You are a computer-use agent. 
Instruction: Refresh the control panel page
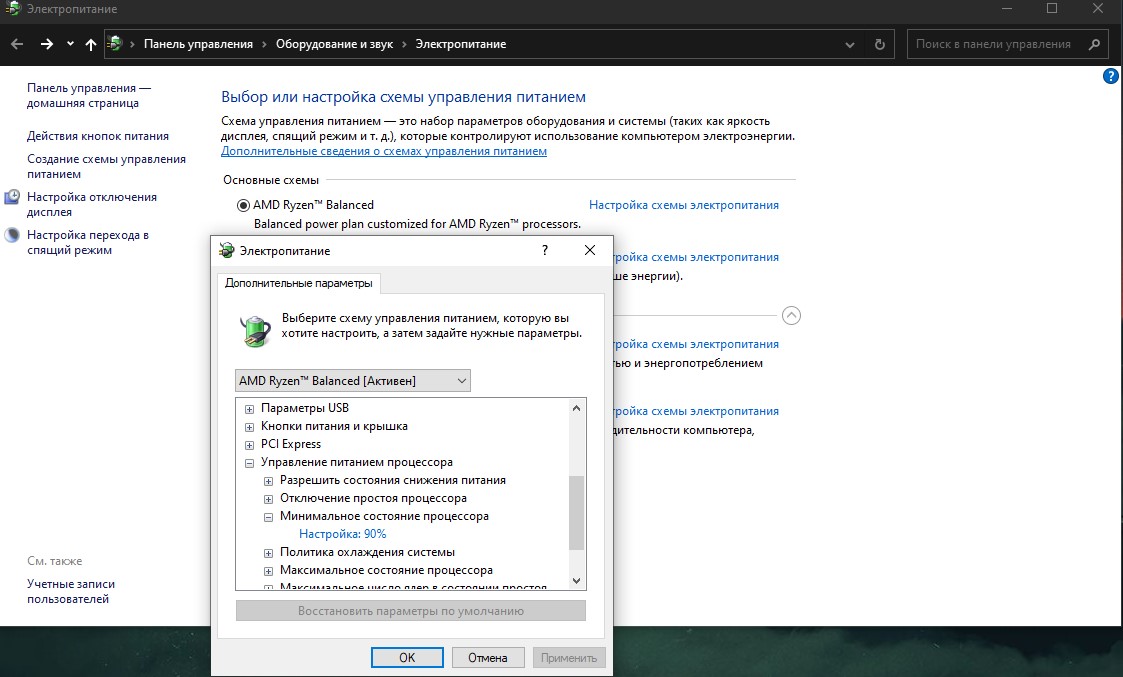879,44
